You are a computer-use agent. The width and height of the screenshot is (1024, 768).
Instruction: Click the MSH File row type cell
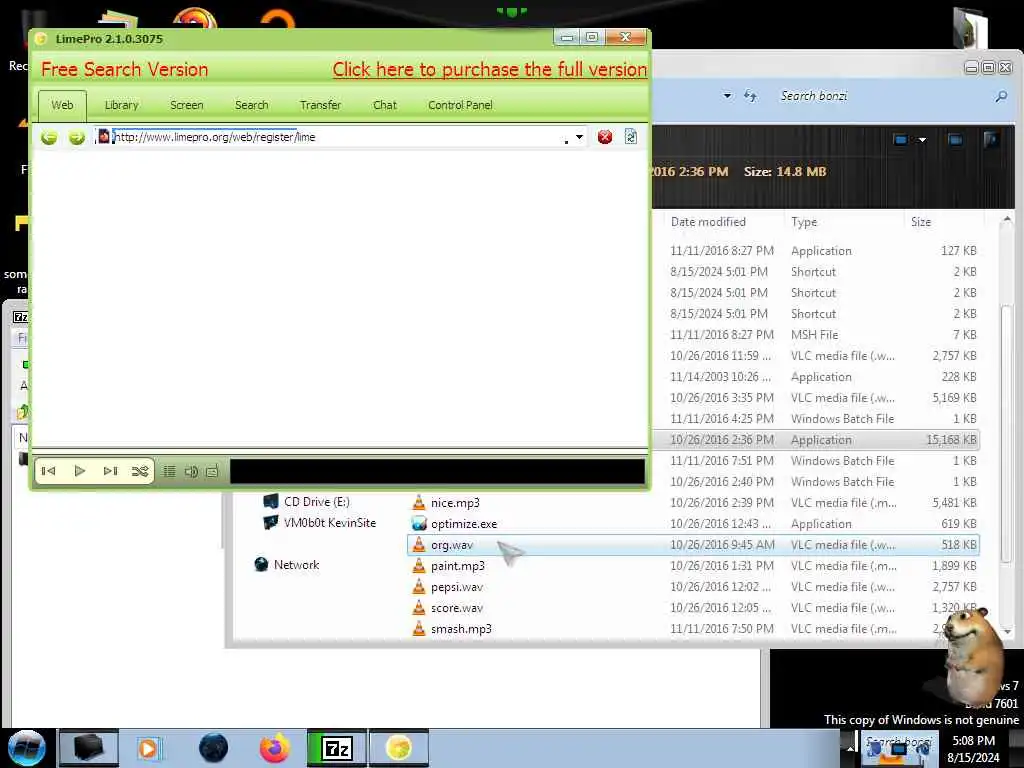click(x=814, y=334)
